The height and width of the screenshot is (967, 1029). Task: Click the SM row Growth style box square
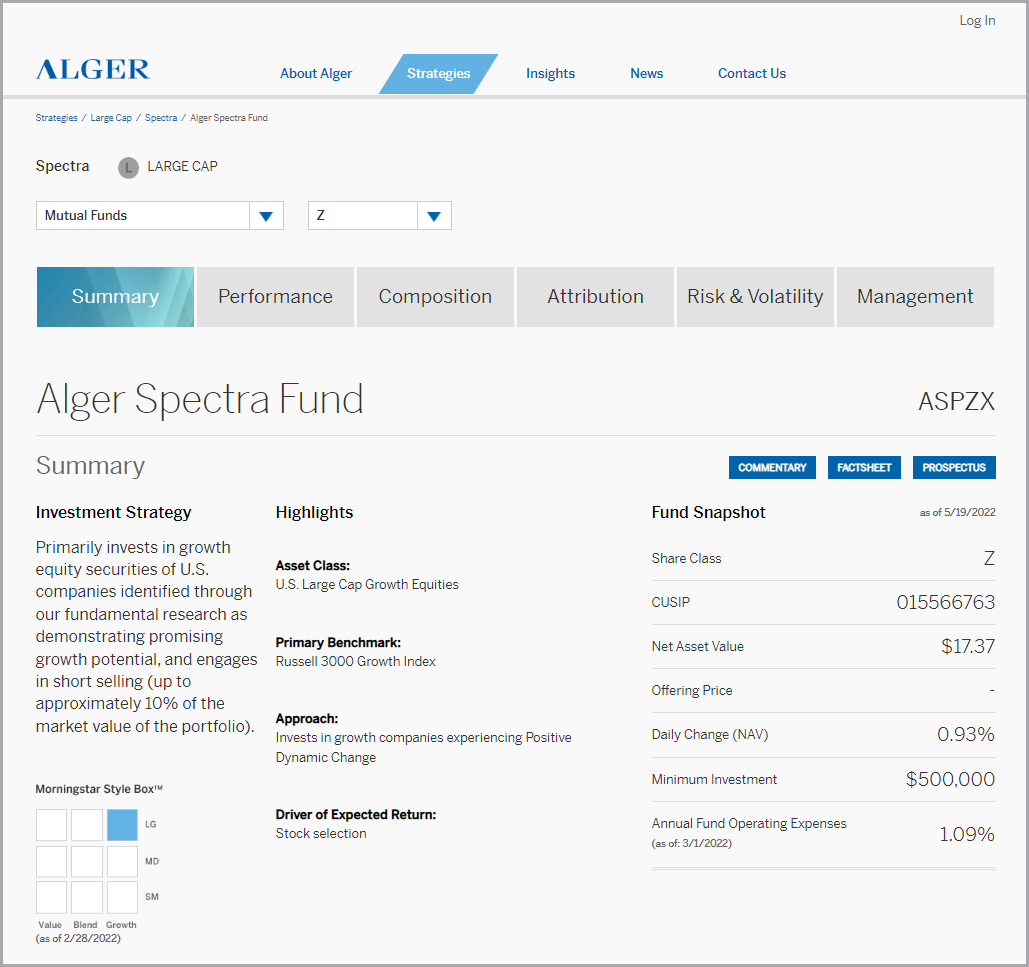[x=121, y=896]
